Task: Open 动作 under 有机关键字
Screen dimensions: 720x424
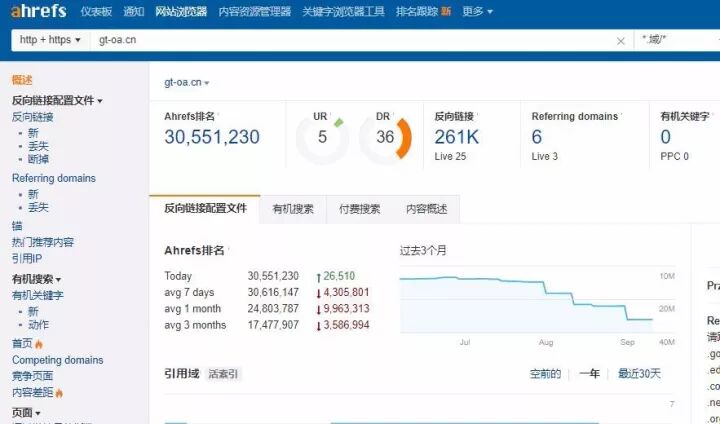Action: (x=38, y=325)
